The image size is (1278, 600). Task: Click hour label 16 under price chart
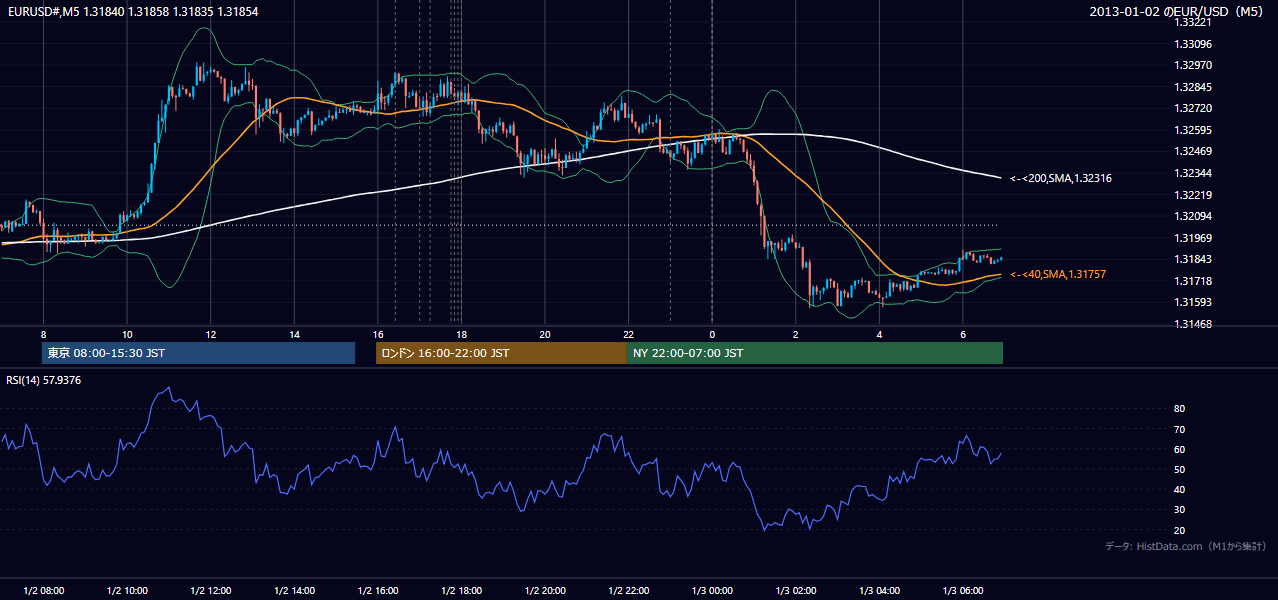coord(377,334)
